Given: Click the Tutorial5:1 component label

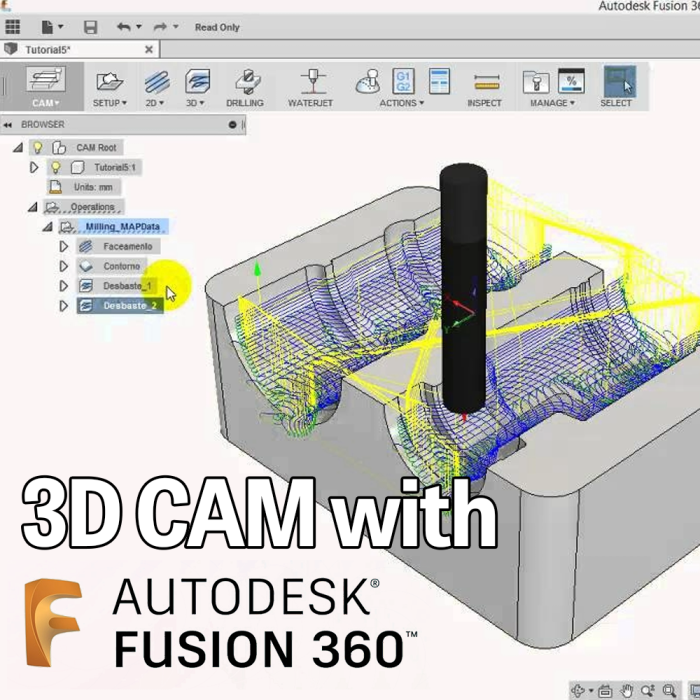Looking at the screenshot, I should [115, 168].
